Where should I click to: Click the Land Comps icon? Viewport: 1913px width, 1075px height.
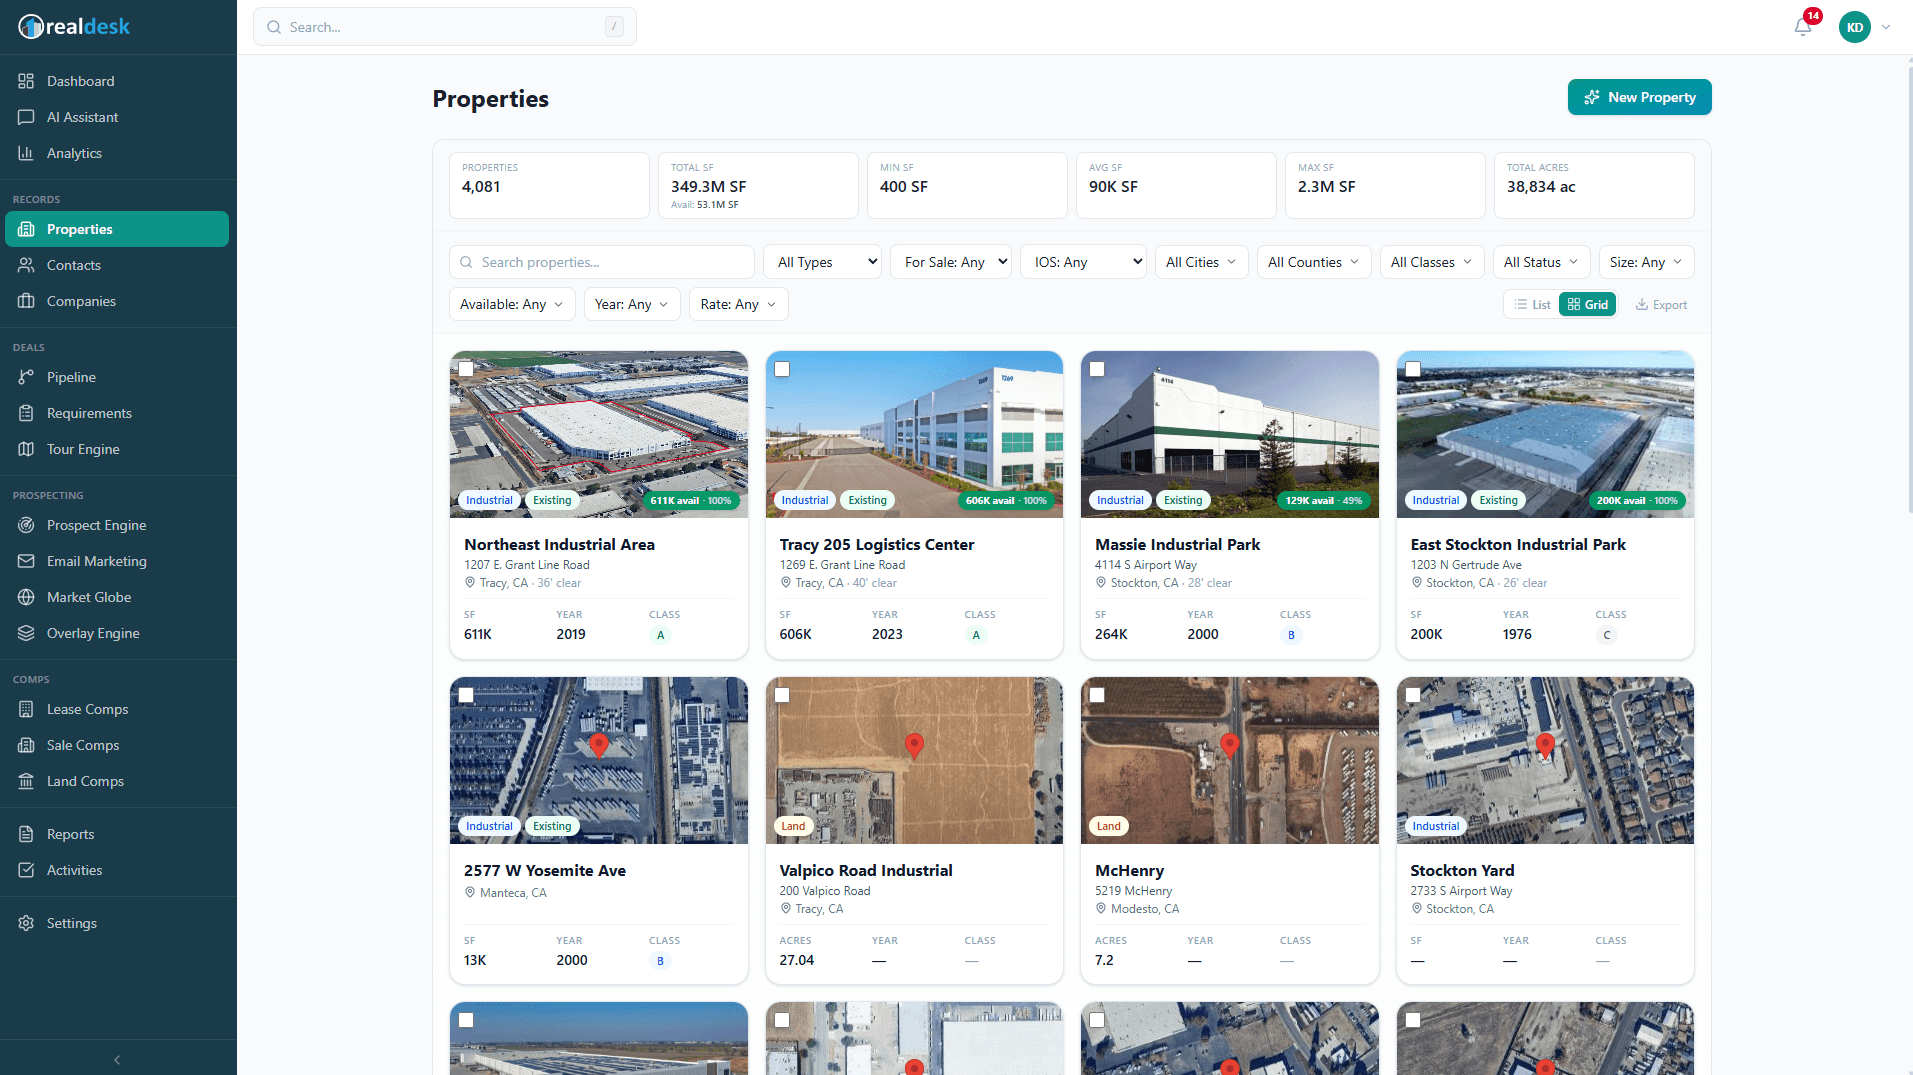coord(26,781)
